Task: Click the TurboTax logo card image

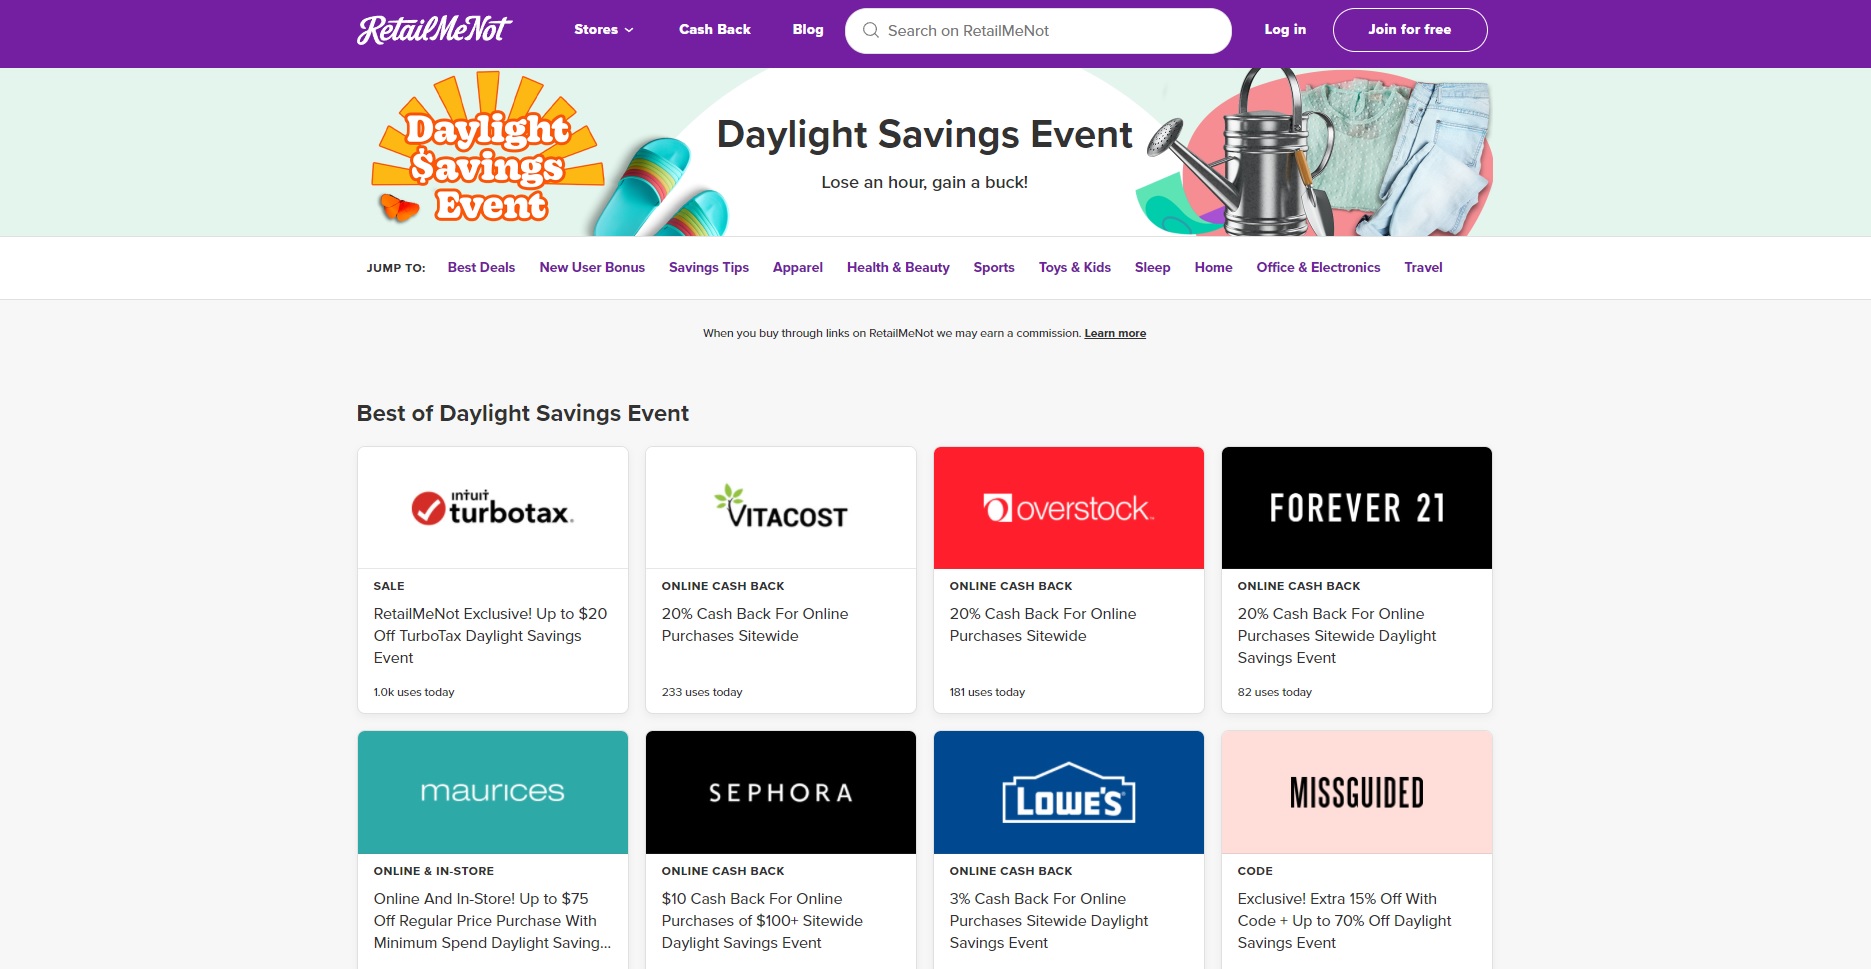Action: click(x=493, y=508)
